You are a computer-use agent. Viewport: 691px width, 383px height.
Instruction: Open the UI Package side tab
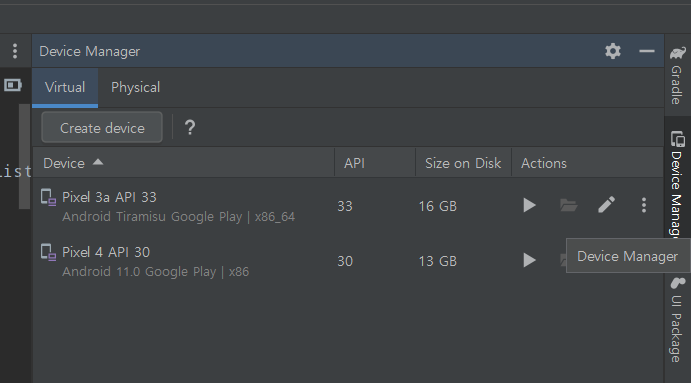[x=677, y=320]
